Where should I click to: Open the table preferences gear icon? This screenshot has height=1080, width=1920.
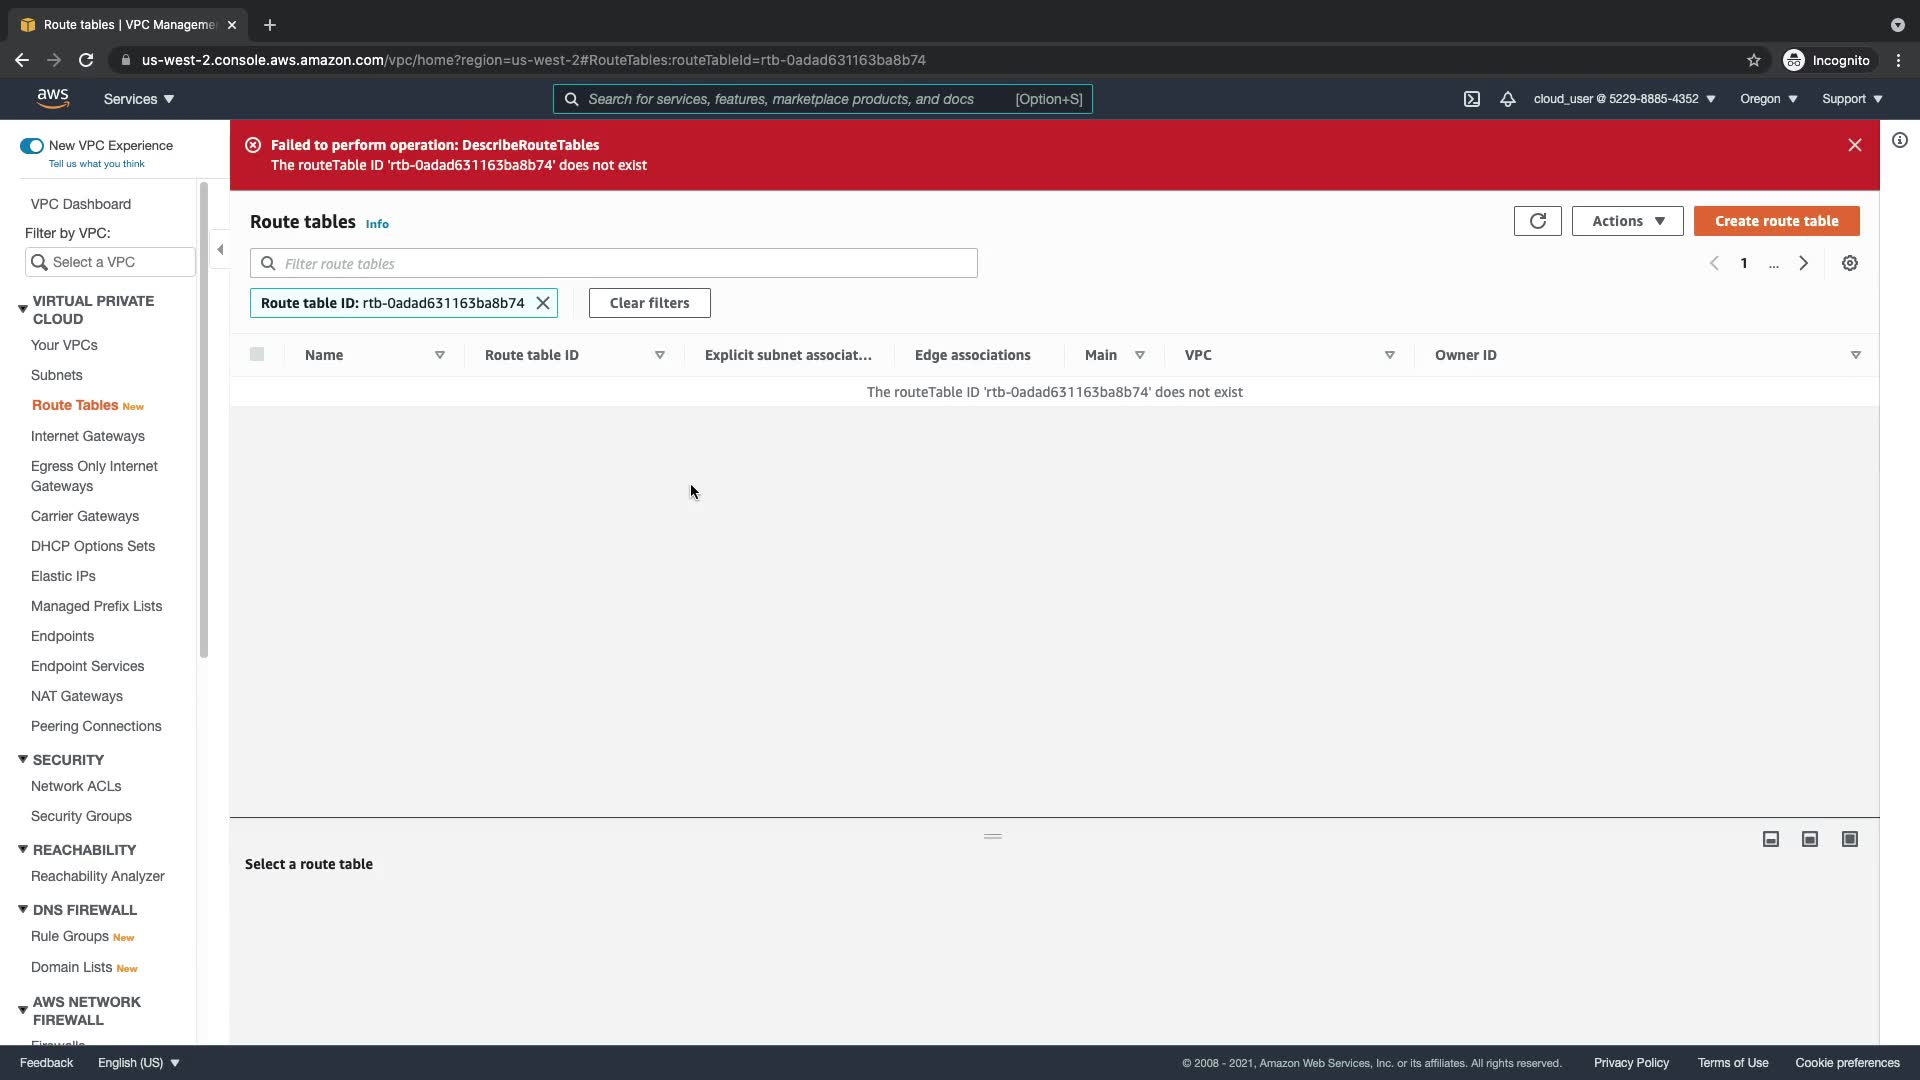point(1850,263)
